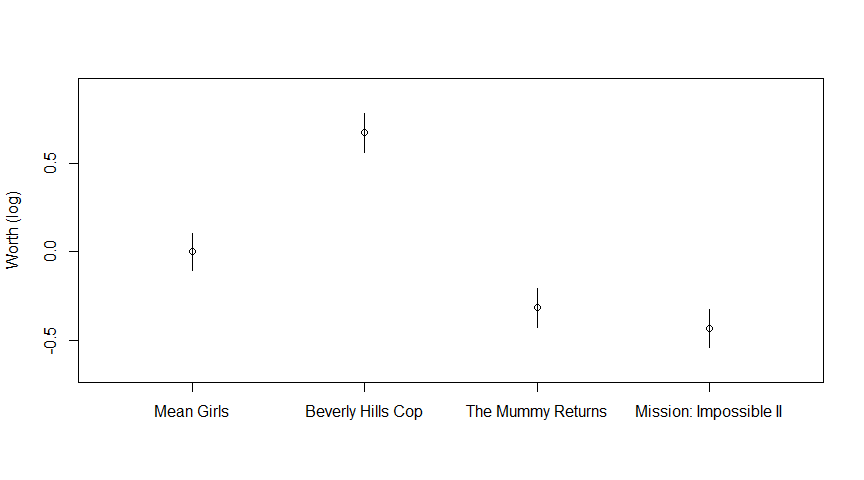Select the Mean Girls axis label
The height and width of the screenshot is (480, 864).
(x=191, y=412)
